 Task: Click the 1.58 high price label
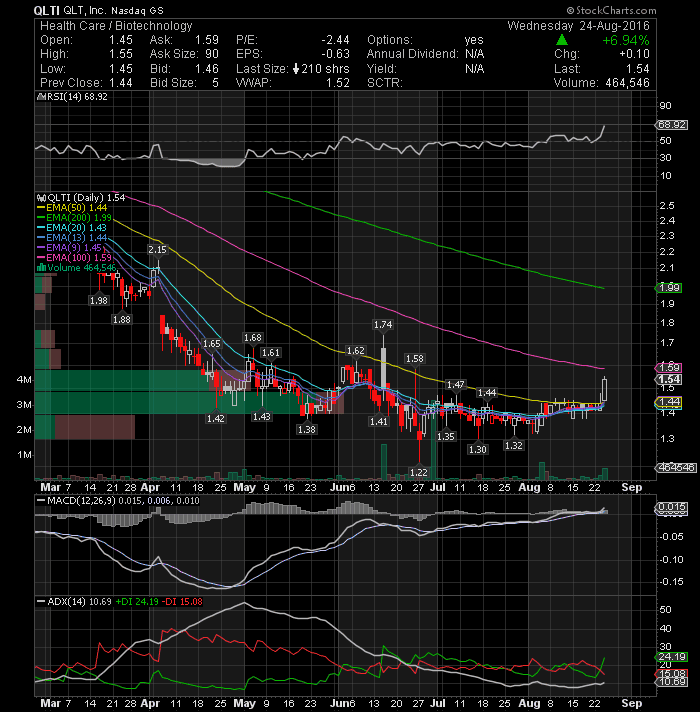pos(414,358)
